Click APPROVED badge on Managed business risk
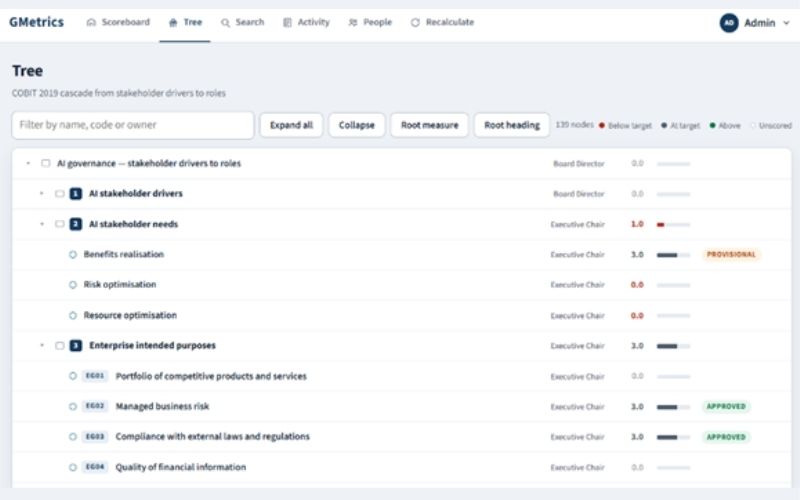This screenshot has height=500, width=800. click(726, 407)
